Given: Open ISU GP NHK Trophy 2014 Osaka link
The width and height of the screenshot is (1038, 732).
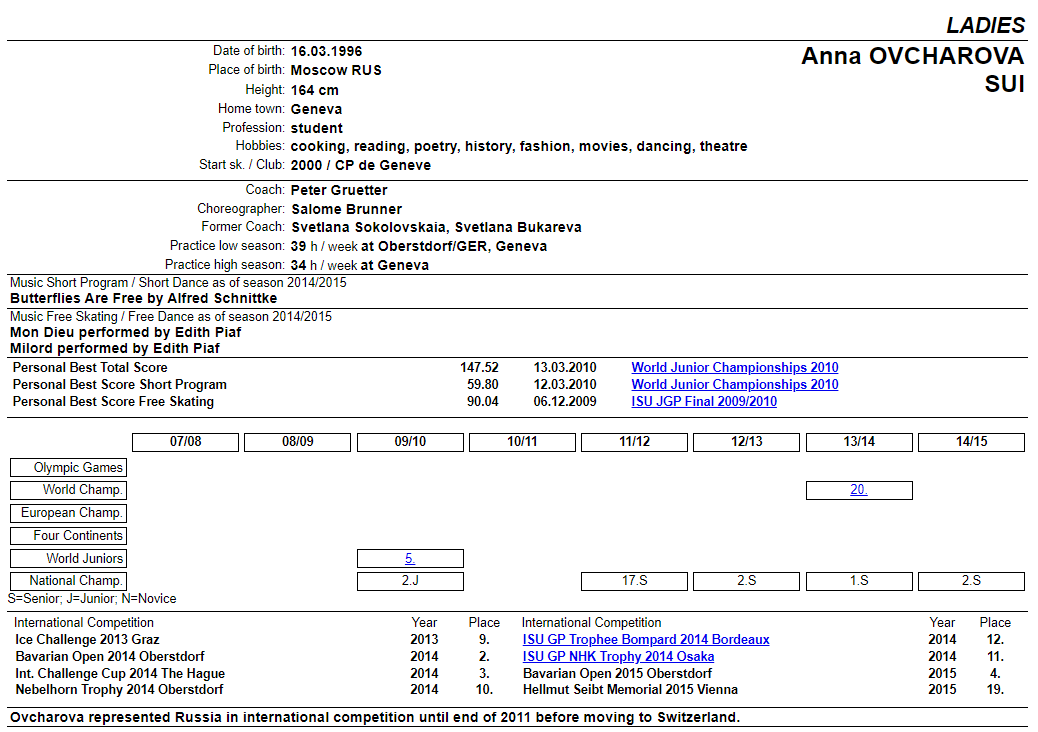Looking at the screenshot, I should tap(618, 657).
